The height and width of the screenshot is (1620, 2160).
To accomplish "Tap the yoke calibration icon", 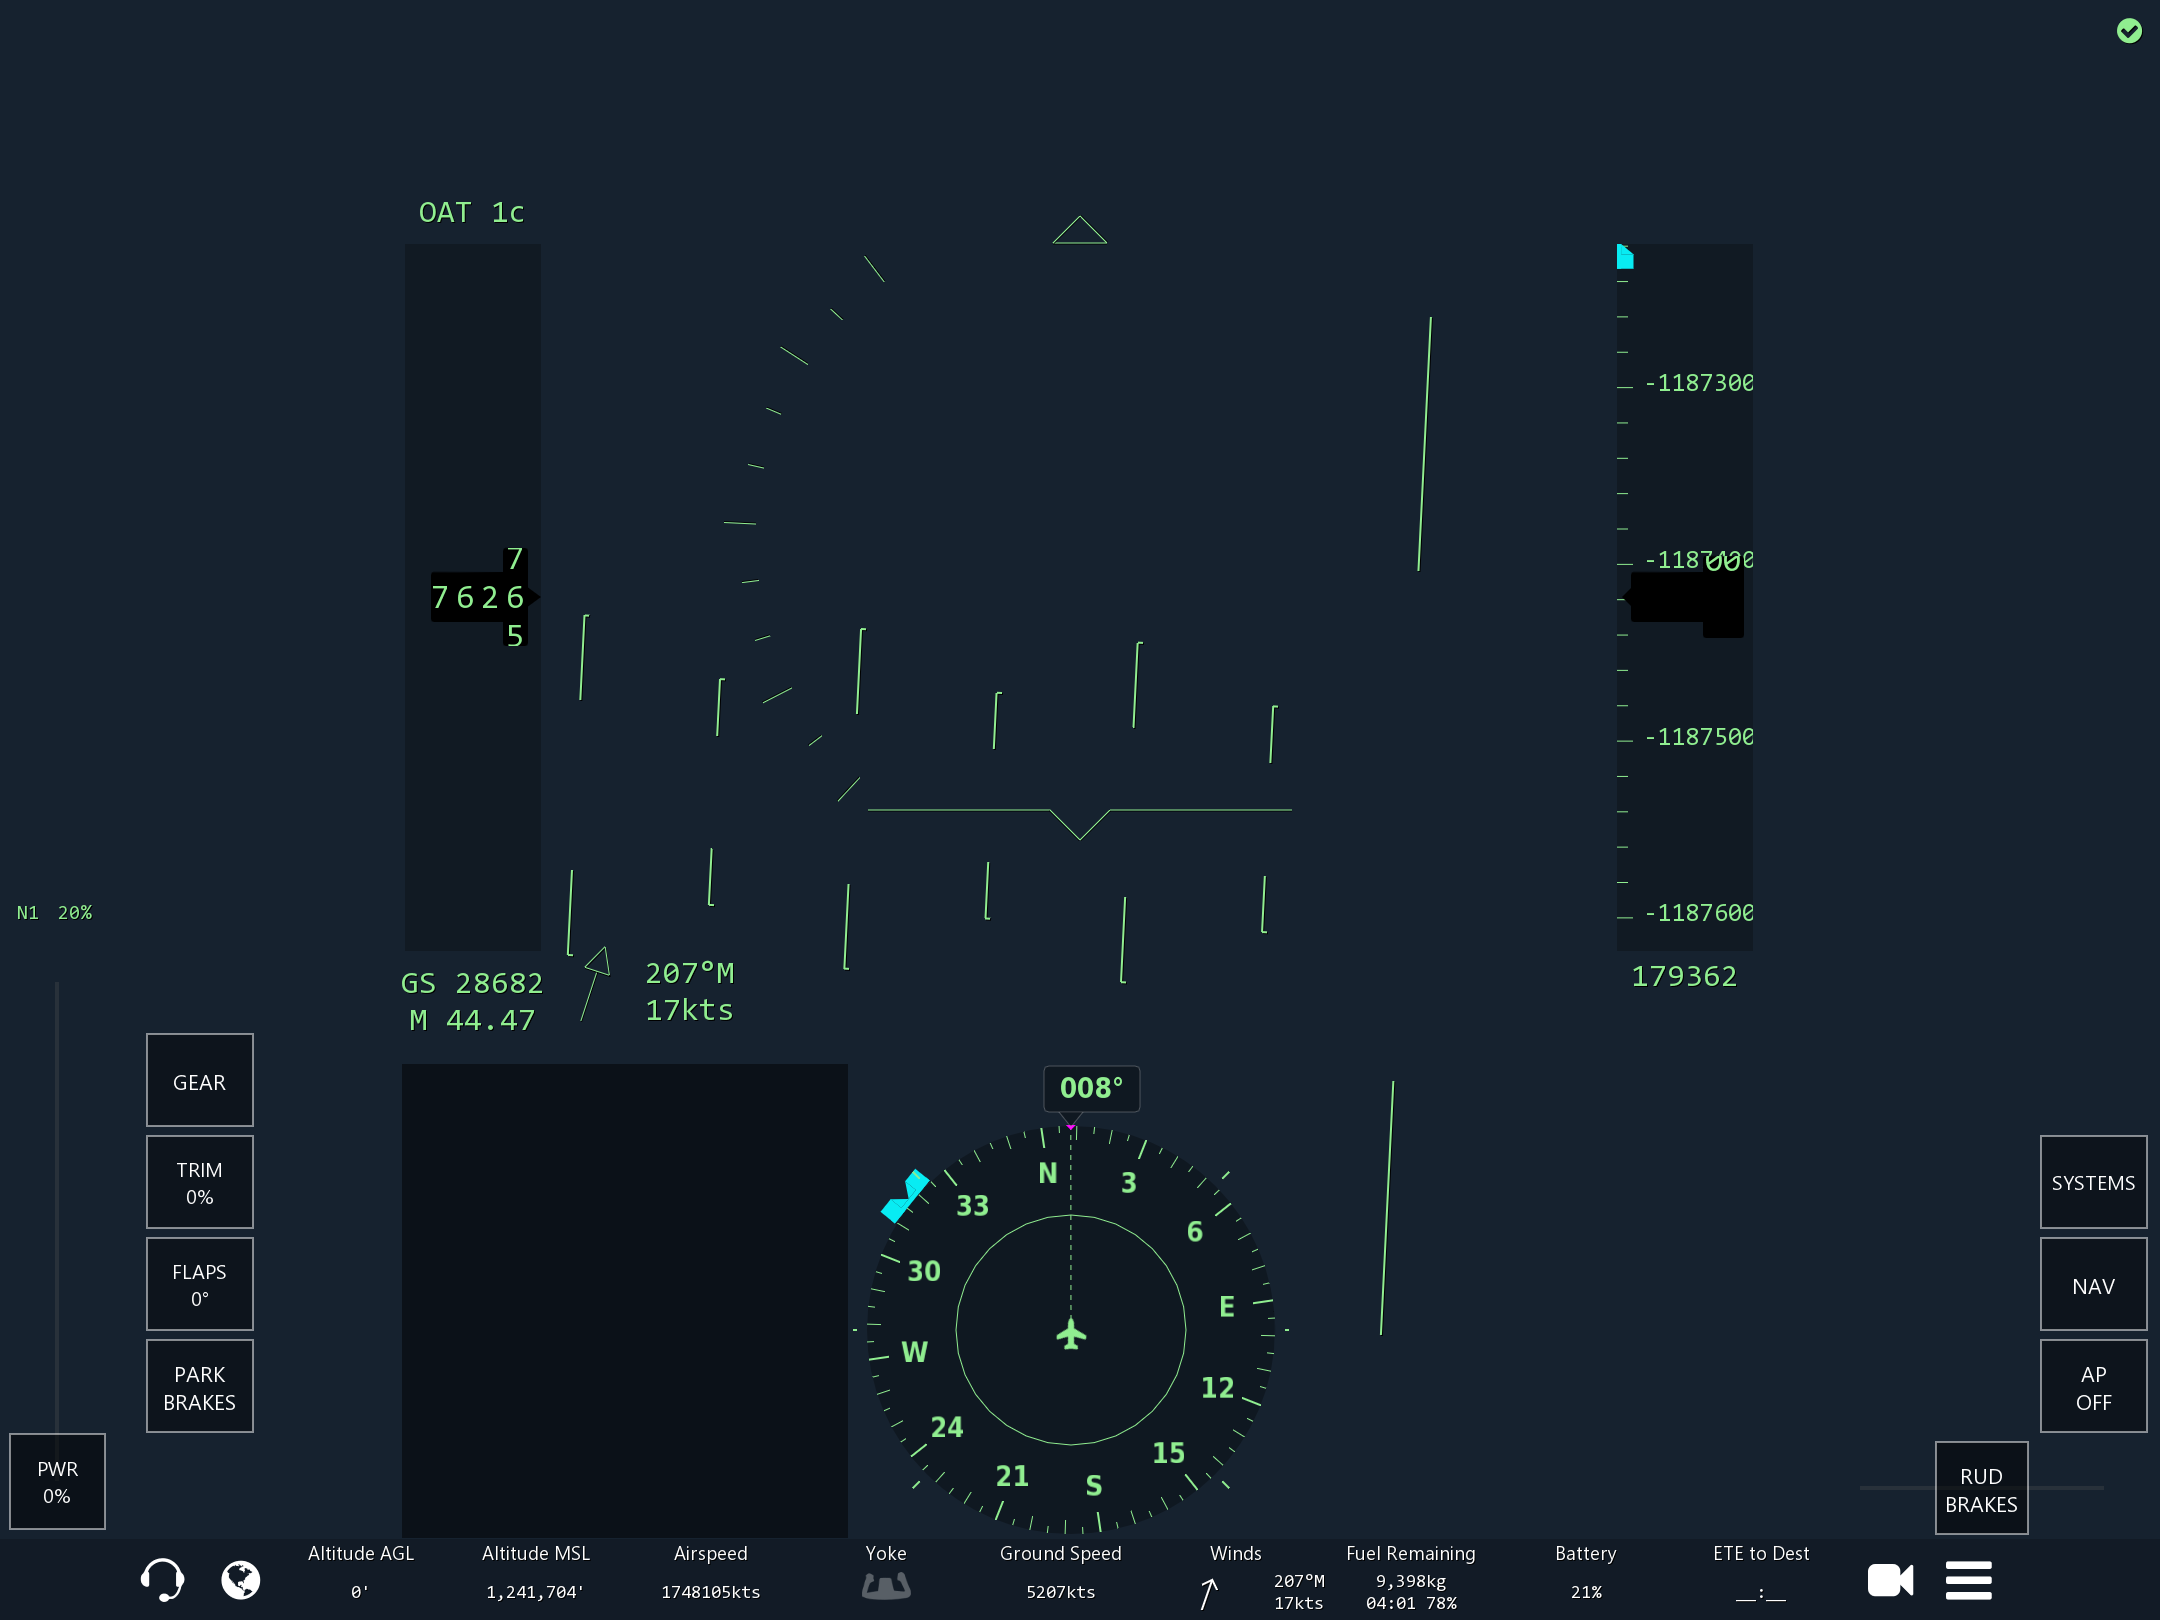I will tap(886, 1585).
